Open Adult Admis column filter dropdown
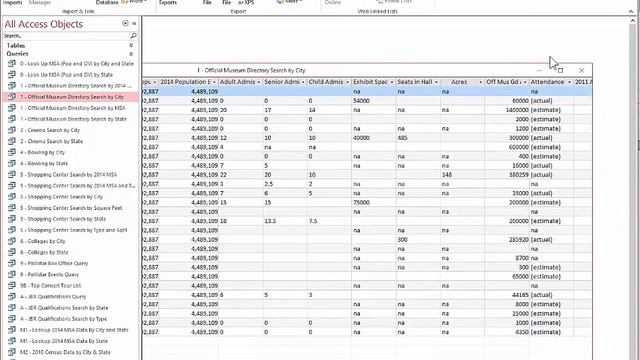 [259, 82]
